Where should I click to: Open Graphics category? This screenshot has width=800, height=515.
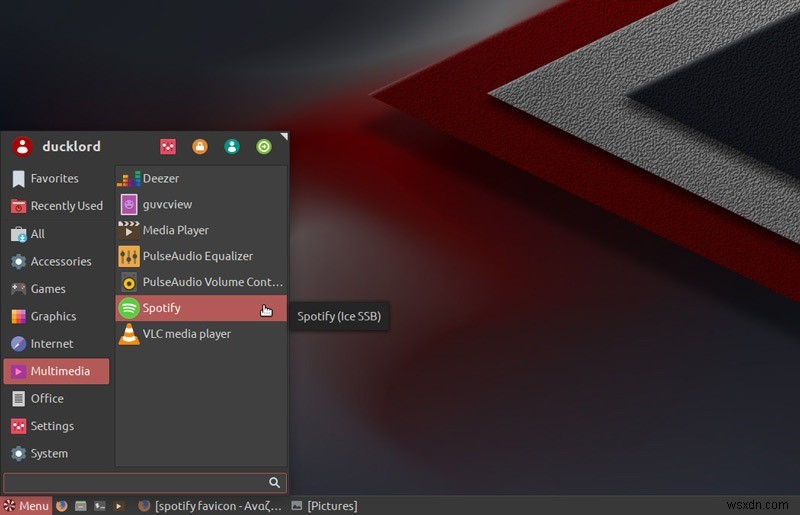(56, 316)
